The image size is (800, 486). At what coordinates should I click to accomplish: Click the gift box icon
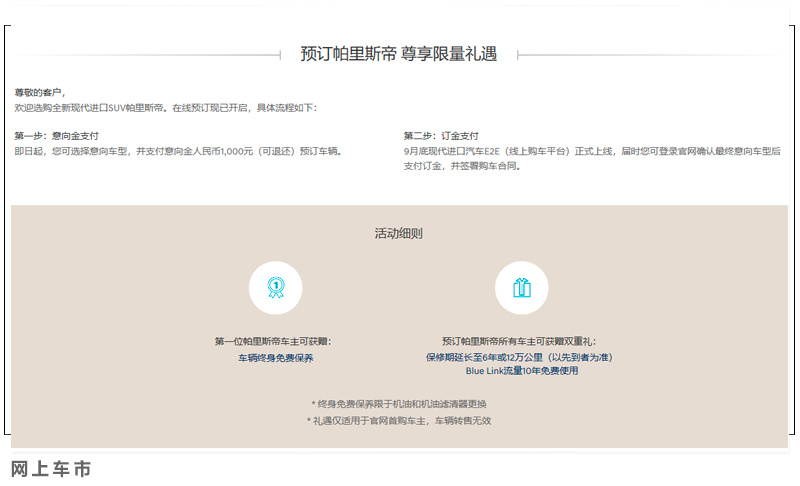521,288
